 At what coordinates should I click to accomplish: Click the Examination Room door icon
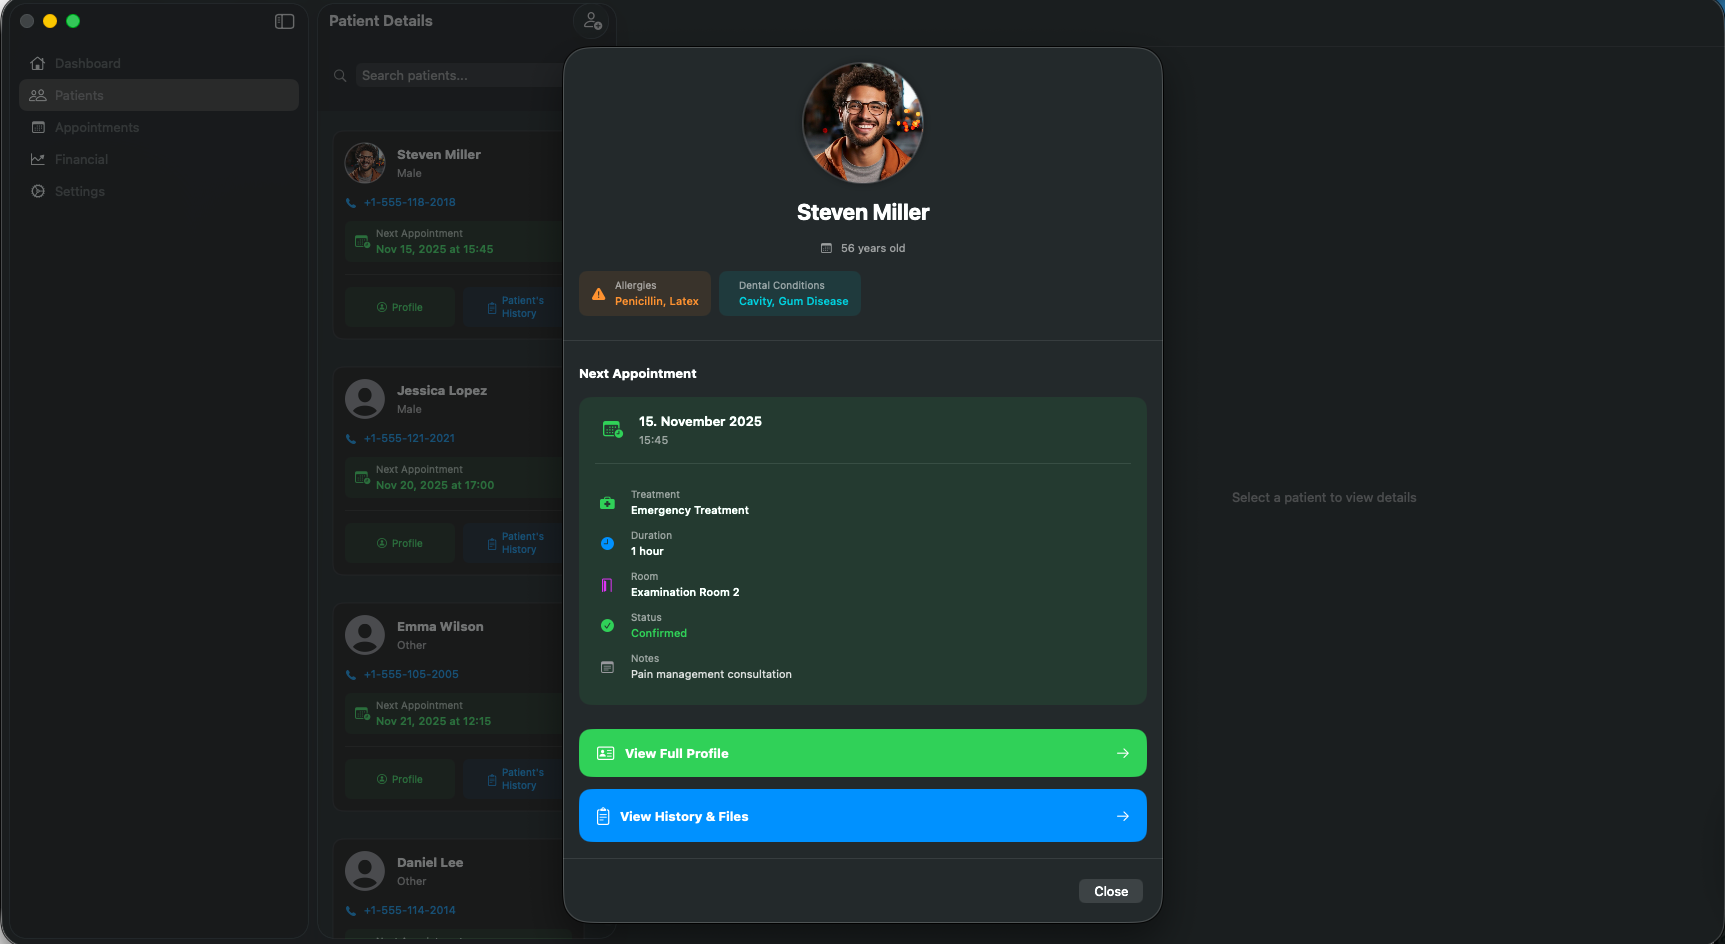(607, 585)
